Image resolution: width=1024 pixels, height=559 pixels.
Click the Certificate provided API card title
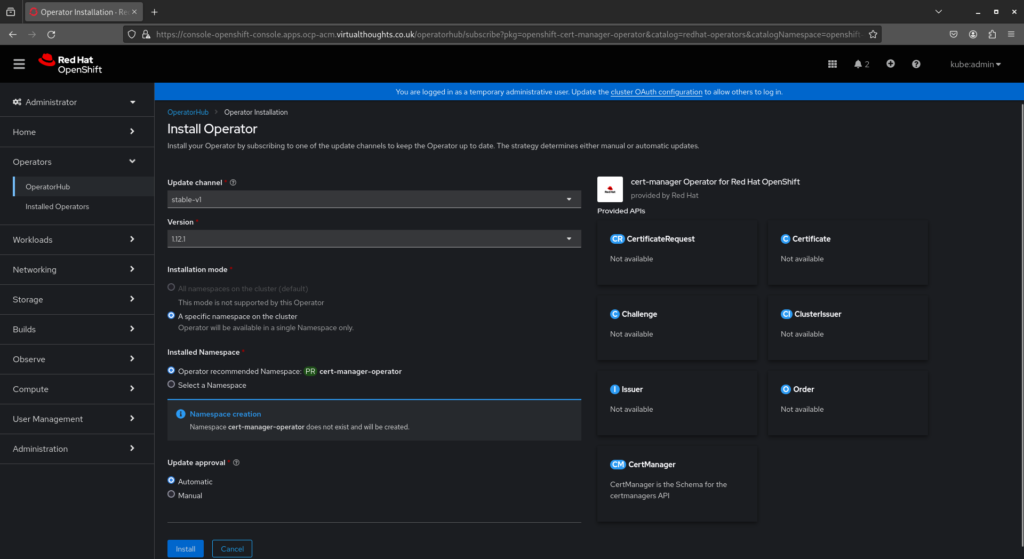(812, 239)
